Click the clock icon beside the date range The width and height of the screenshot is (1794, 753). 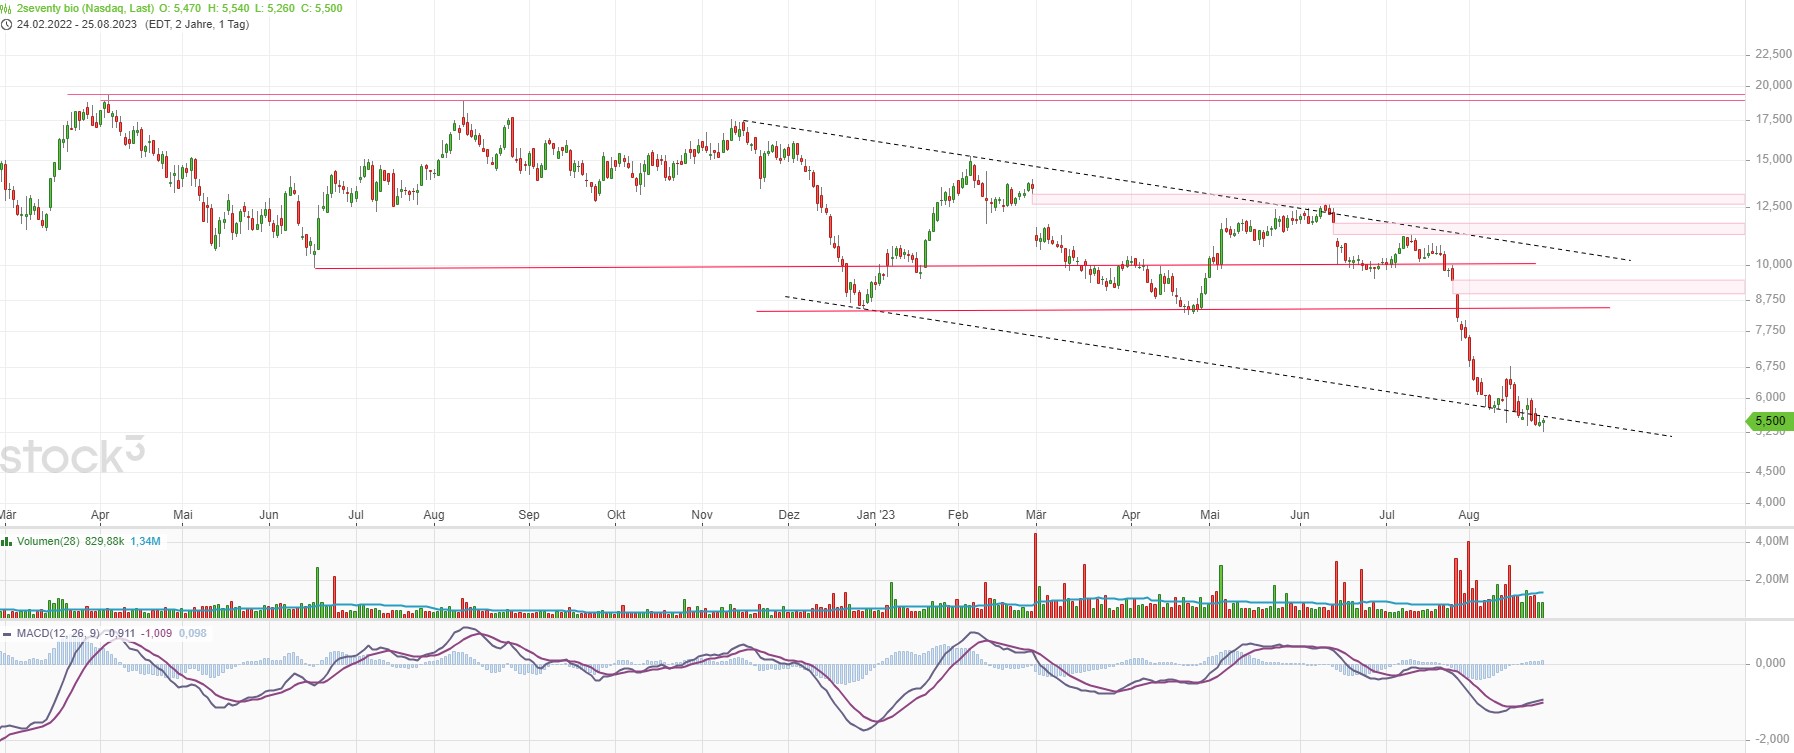(x=7, y=24)
